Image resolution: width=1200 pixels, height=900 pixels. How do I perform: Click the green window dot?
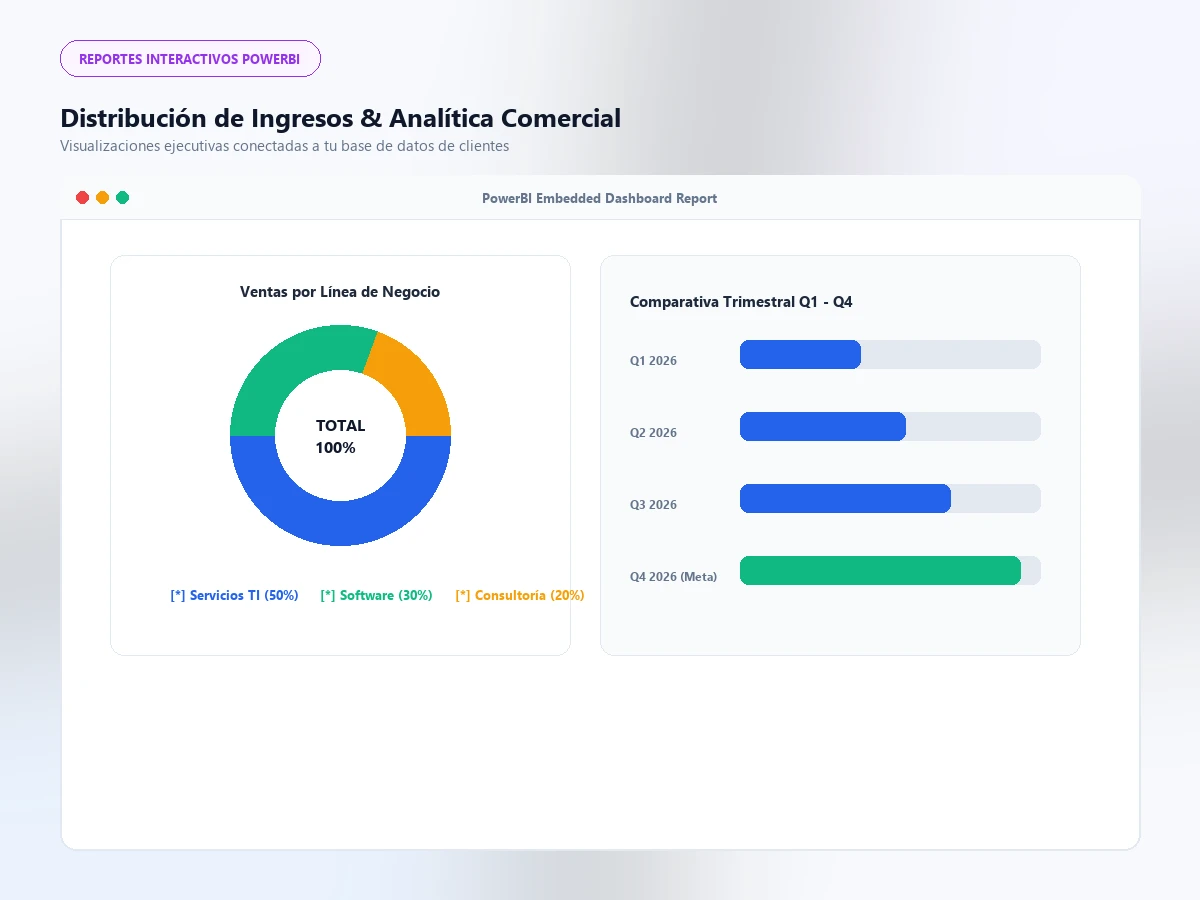point(122,198)
